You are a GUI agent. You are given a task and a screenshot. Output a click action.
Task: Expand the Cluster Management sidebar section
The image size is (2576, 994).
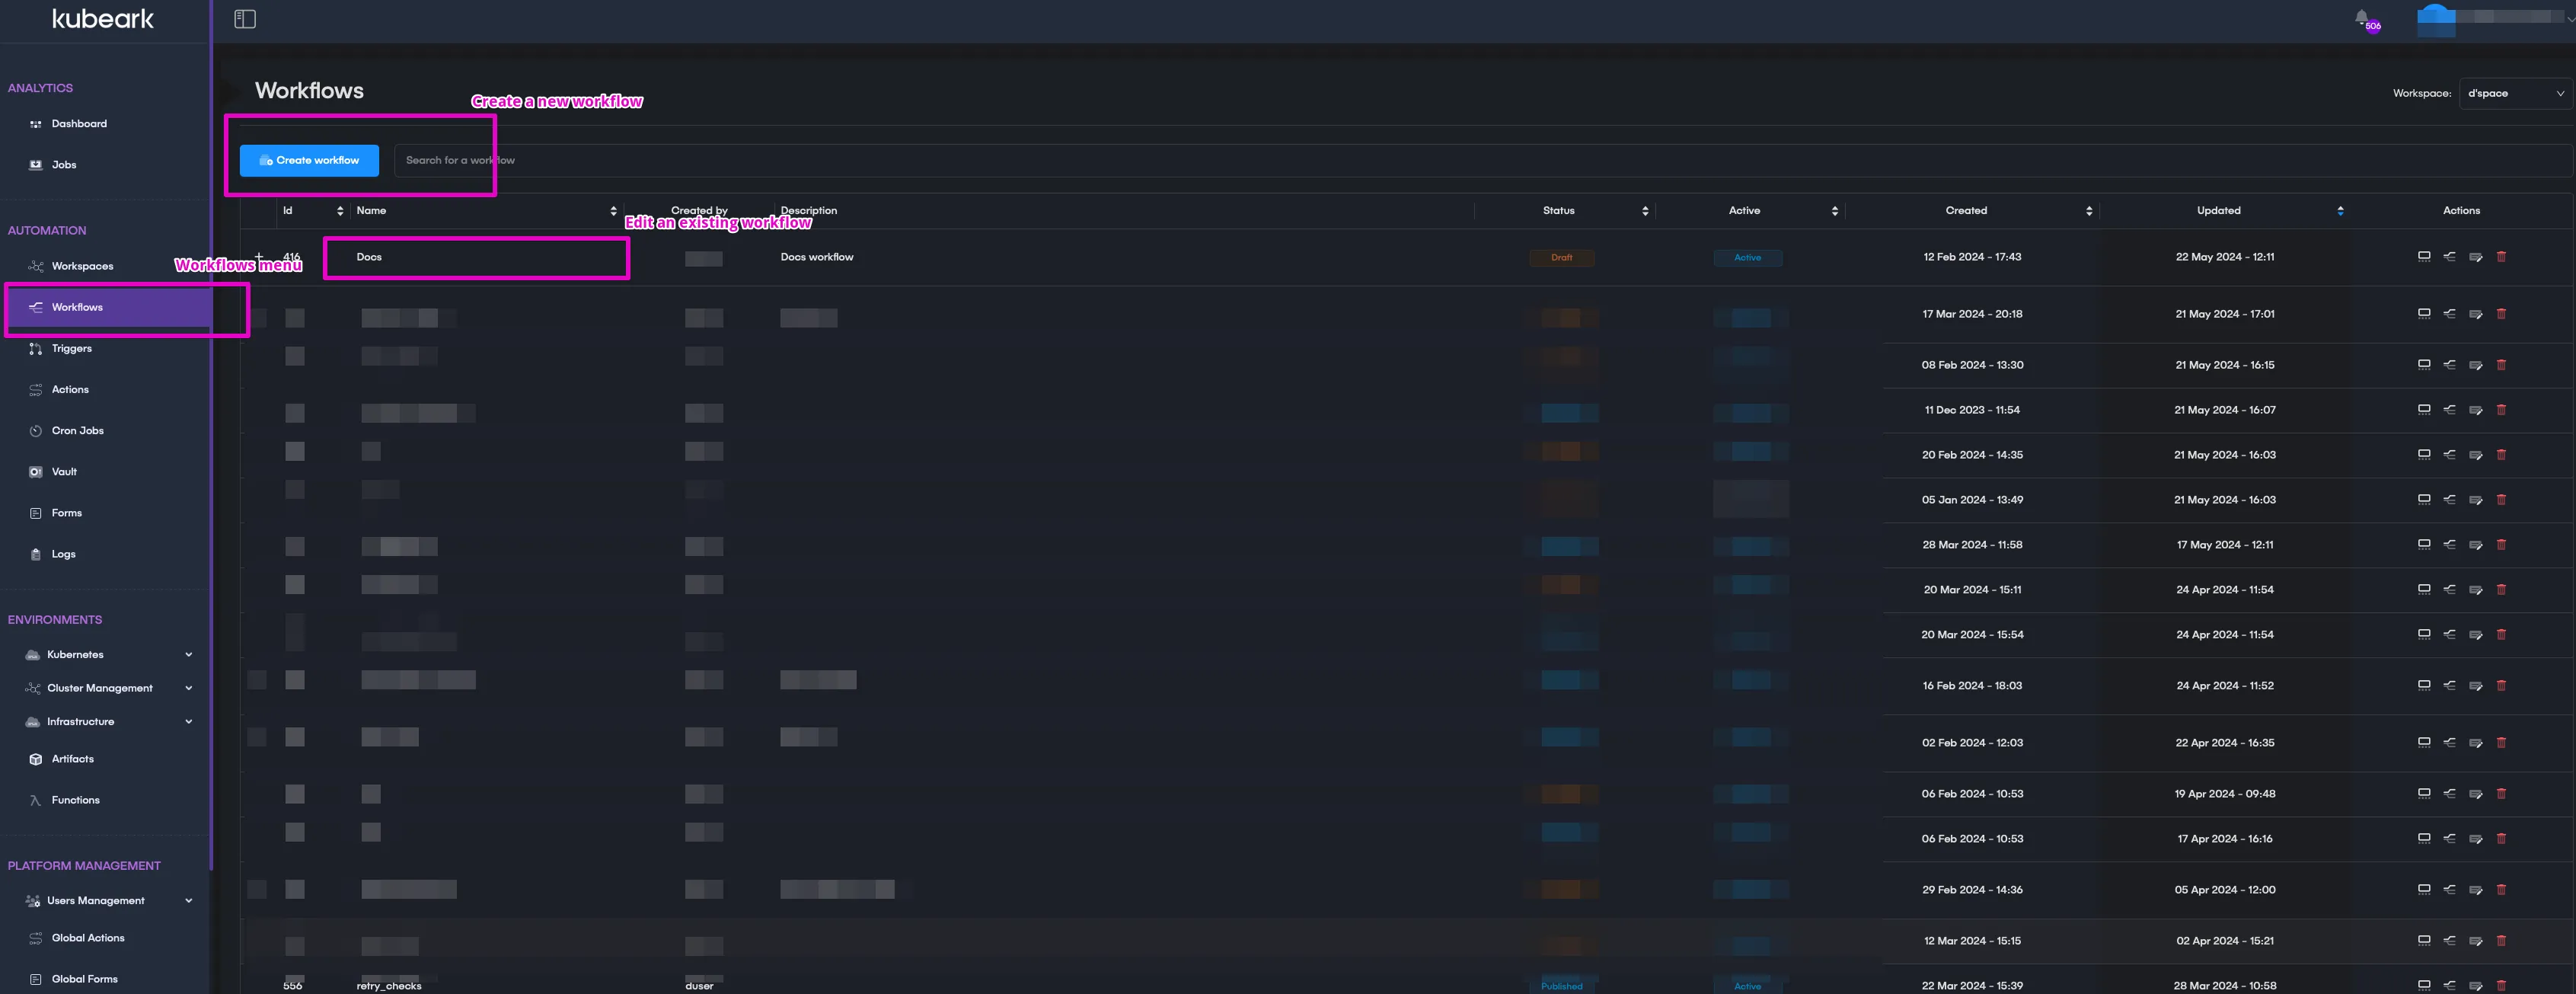click(188, 688)
